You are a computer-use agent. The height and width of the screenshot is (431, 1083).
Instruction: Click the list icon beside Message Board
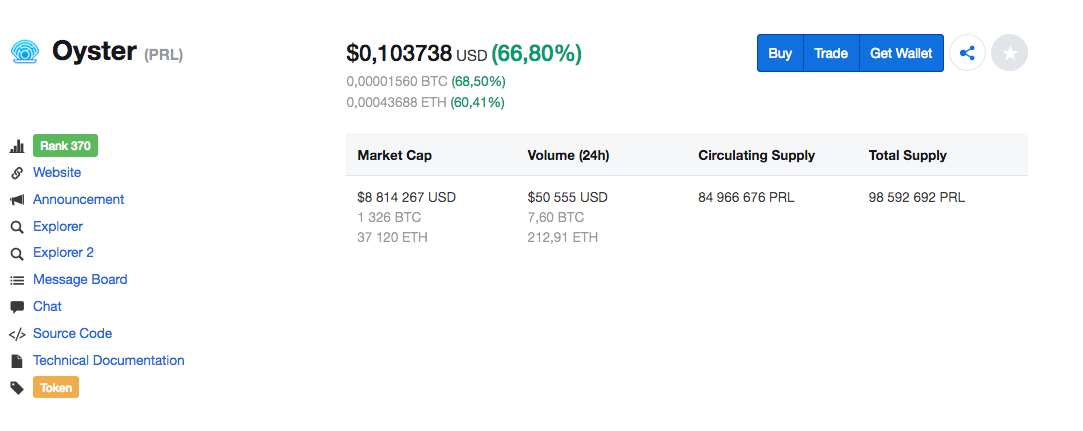click(x=17, y=280)
